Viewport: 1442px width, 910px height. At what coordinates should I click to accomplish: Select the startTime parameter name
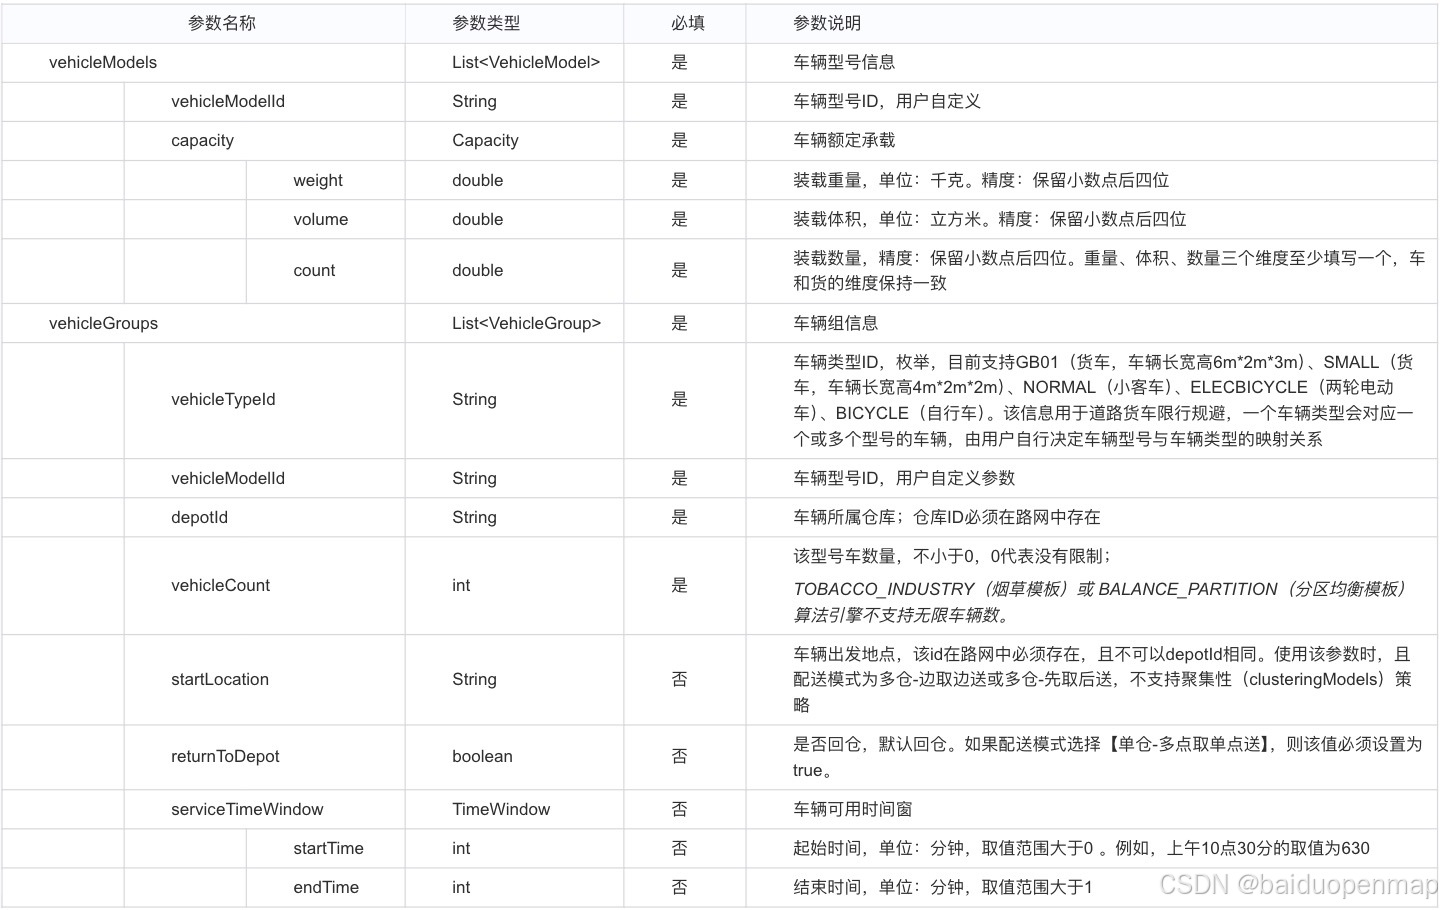[328, 848]
